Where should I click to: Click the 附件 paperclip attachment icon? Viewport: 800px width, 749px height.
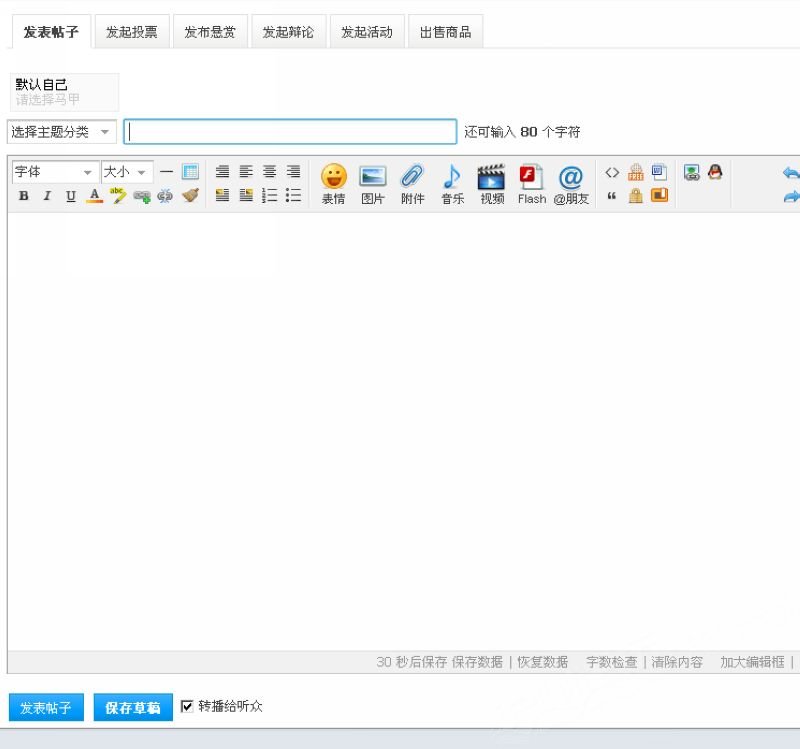coord(412,183)
